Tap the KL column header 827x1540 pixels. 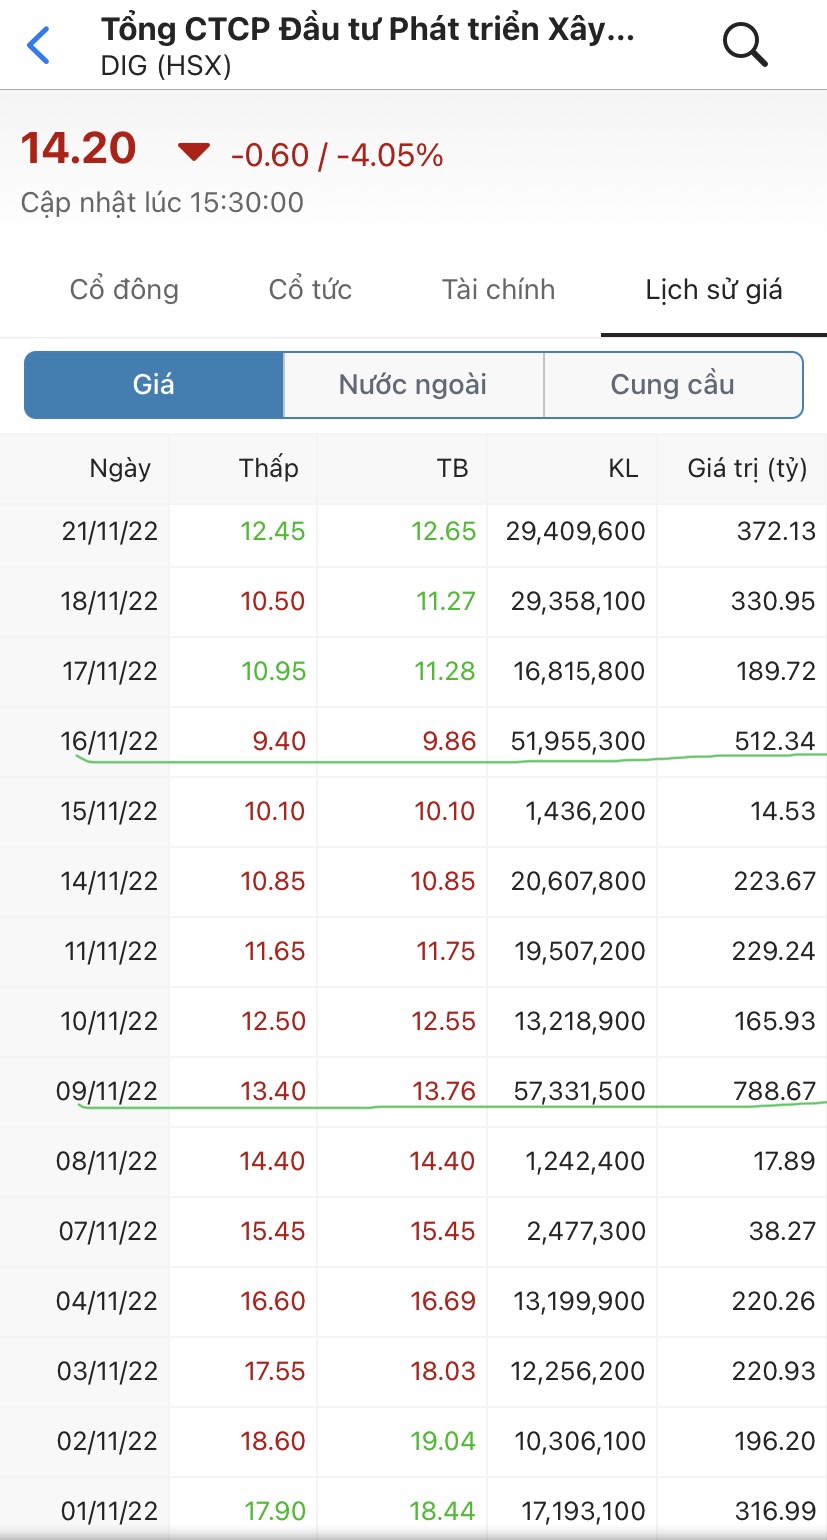pyautogui.click(x=622, y=468)
